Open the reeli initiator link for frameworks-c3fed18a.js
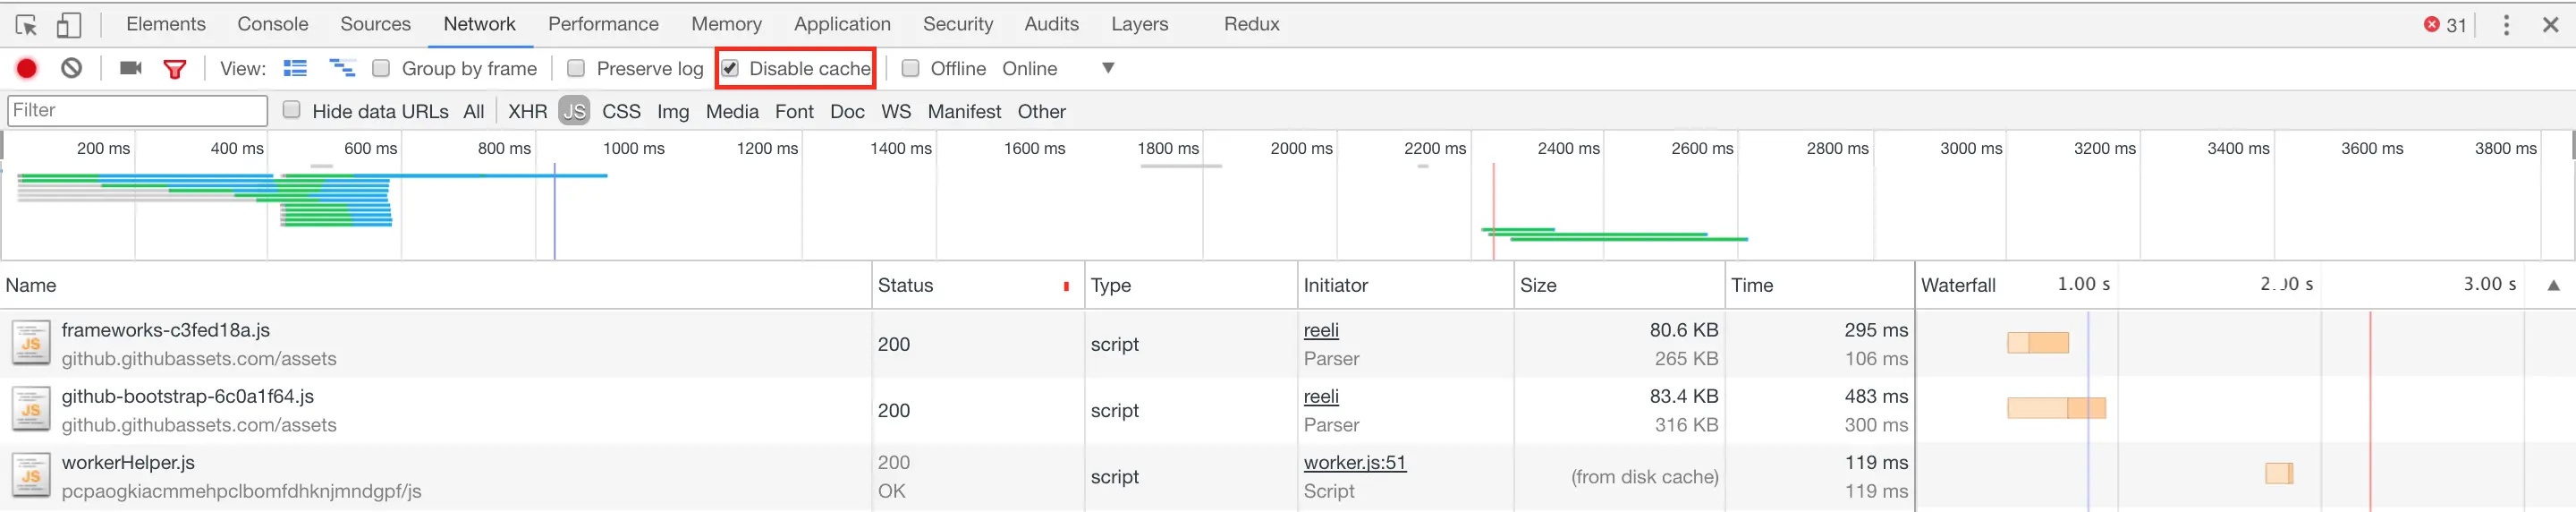Screen dimensions: 2576x512 (x=1321, y=330)
